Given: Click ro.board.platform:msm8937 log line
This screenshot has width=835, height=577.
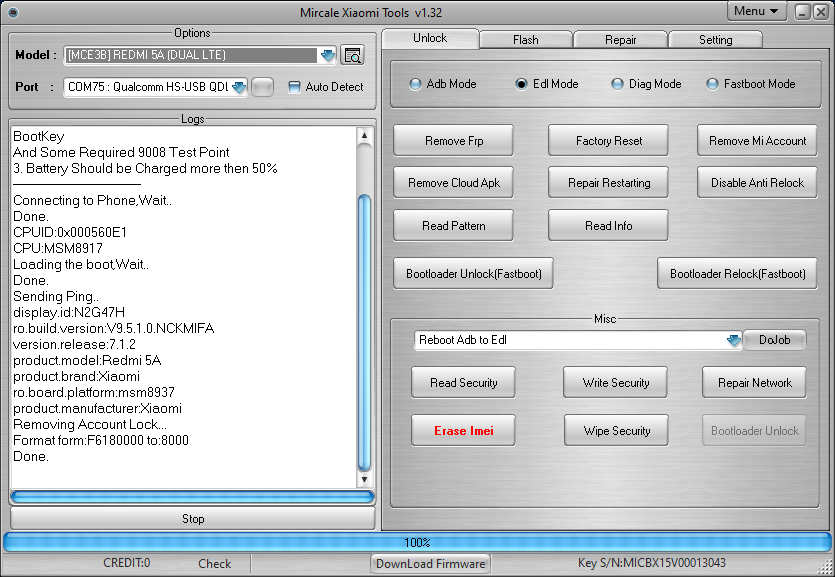Looking at the screenshot, I should [x=94, y=392].
